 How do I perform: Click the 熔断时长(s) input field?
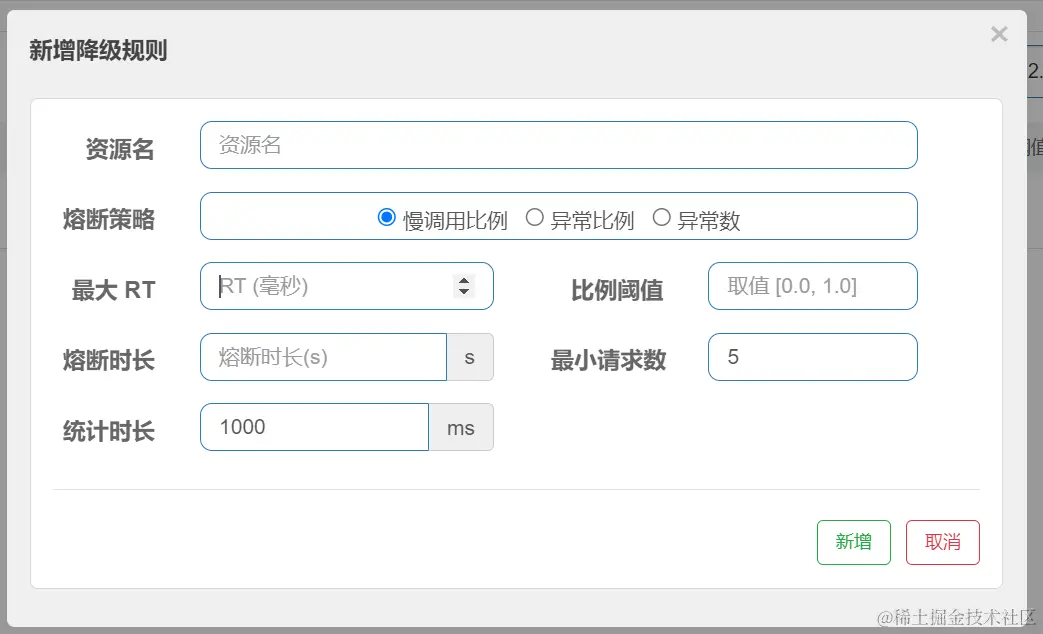tap(323, 357)
